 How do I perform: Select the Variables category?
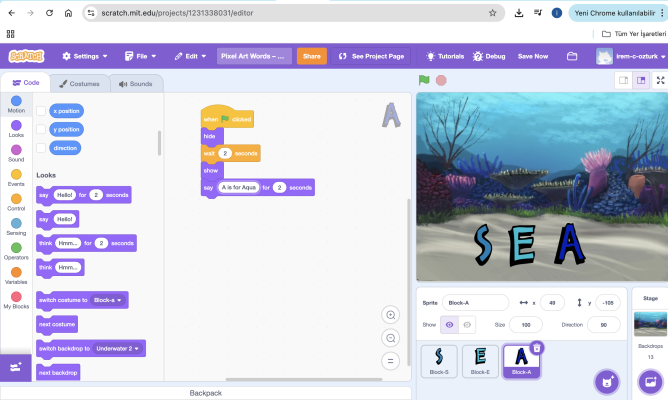[x=16, y=276]
